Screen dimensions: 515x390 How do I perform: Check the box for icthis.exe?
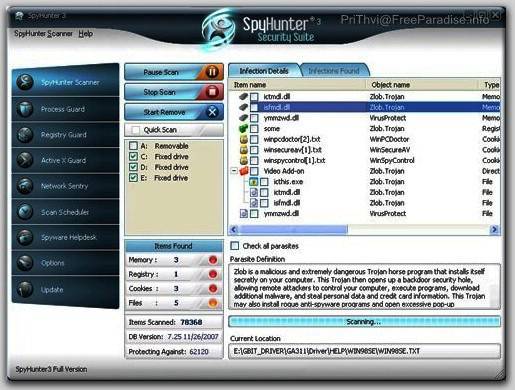click(x=264, y=182)
